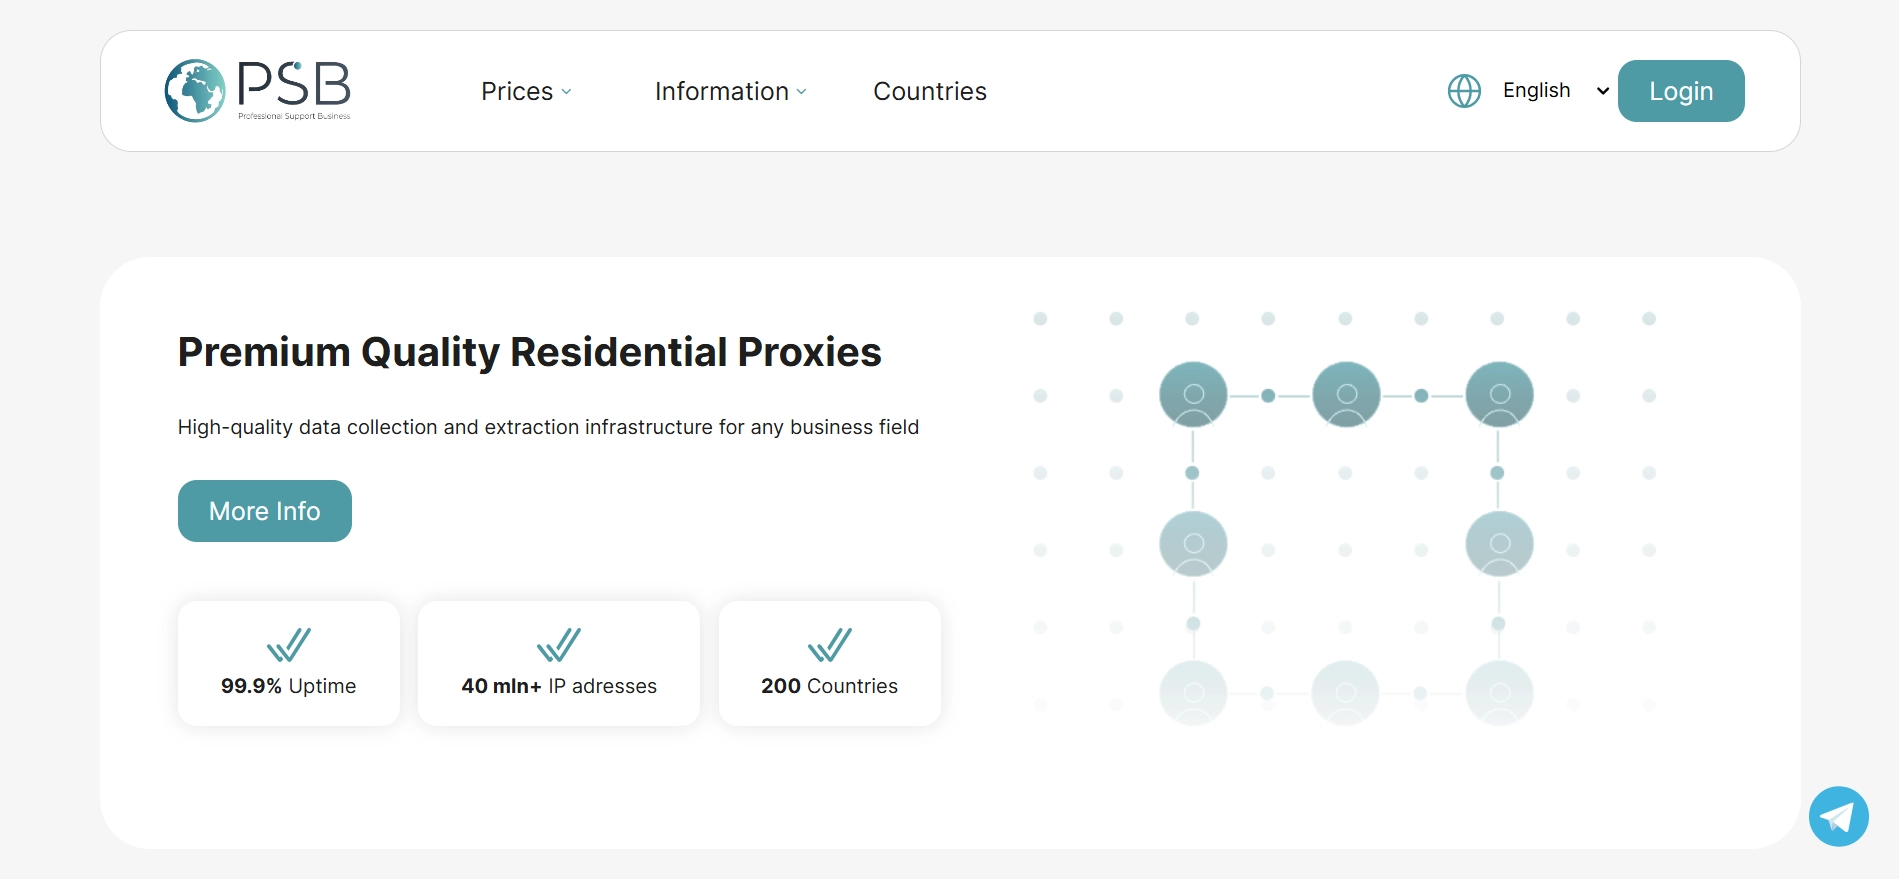Click the More Info button
1899x879 pixels.
(x=265, y=511)
